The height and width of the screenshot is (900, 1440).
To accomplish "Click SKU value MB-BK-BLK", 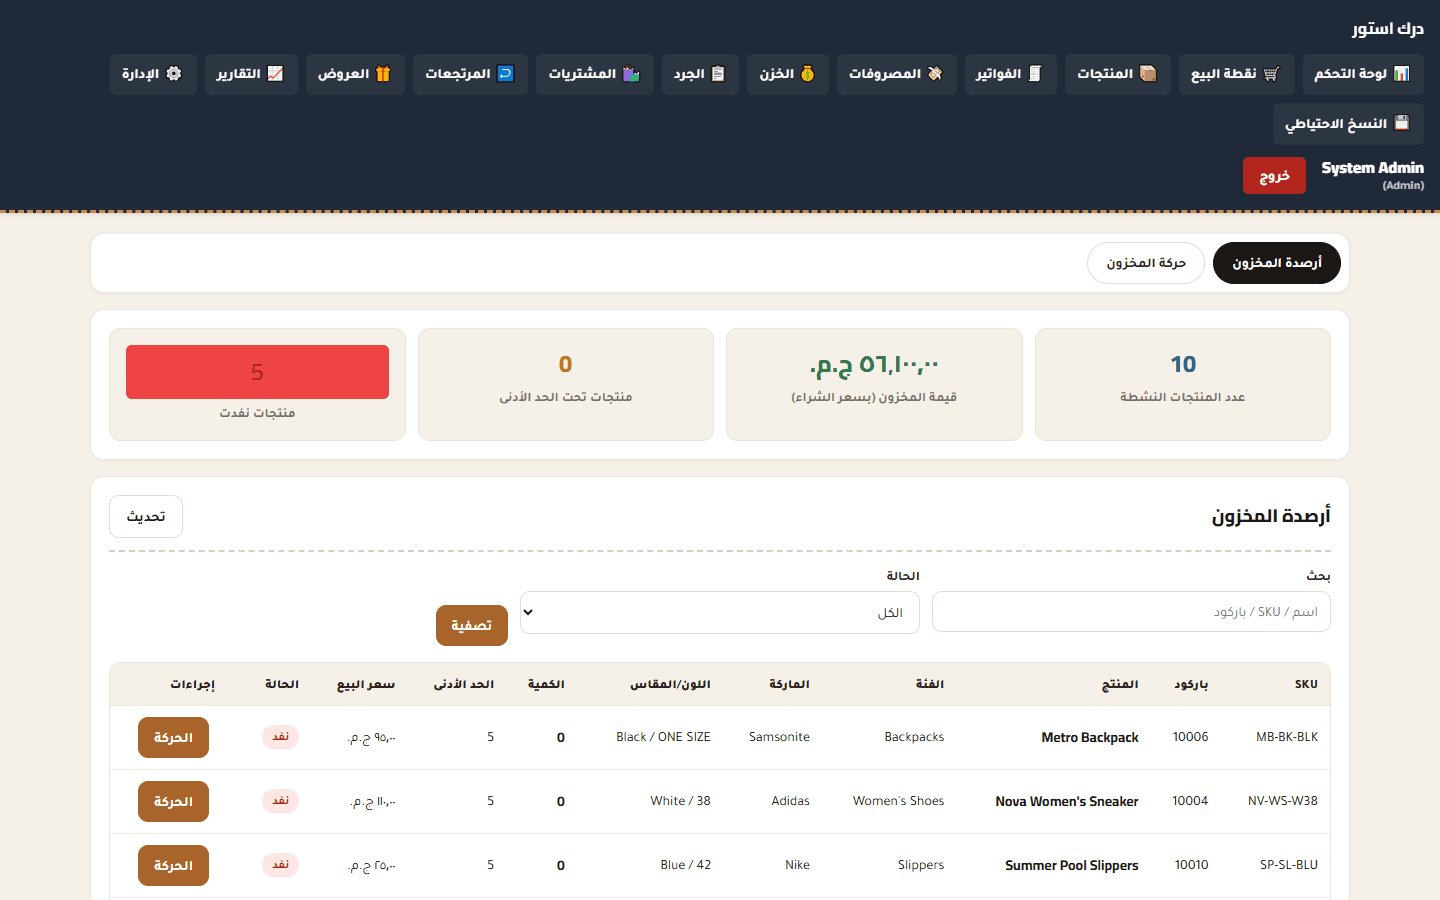I will click(1287, 737).
